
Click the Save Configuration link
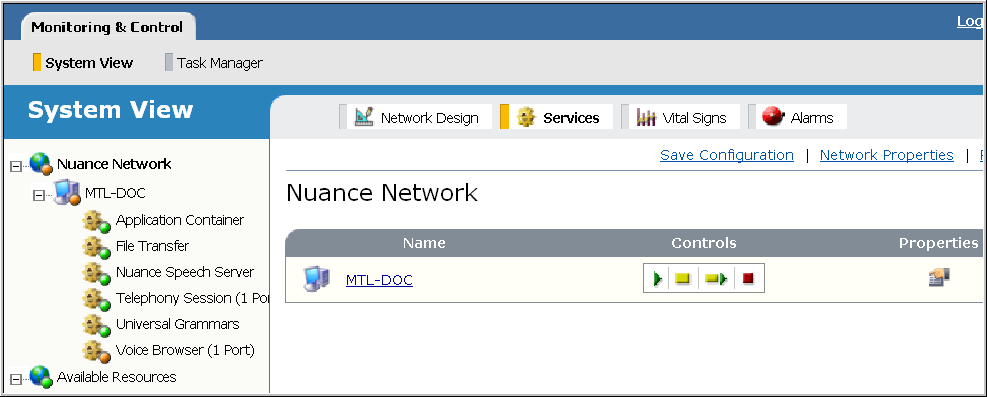[727, 155]
